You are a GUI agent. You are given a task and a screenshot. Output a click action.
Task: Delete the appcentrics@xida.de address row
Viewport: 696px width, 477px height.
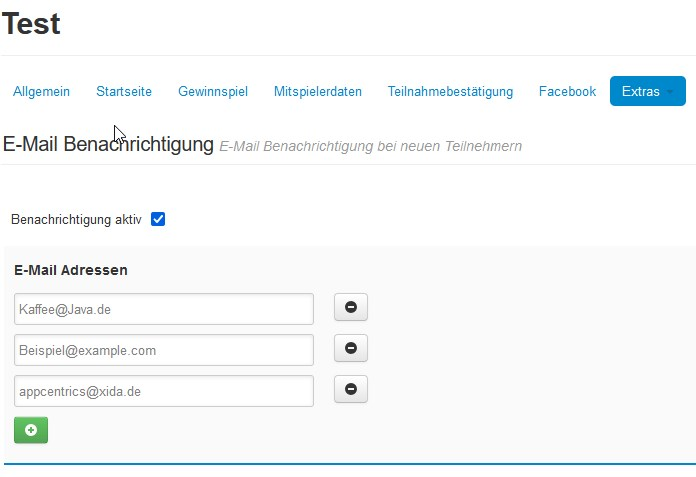click(x=350, y=390)
